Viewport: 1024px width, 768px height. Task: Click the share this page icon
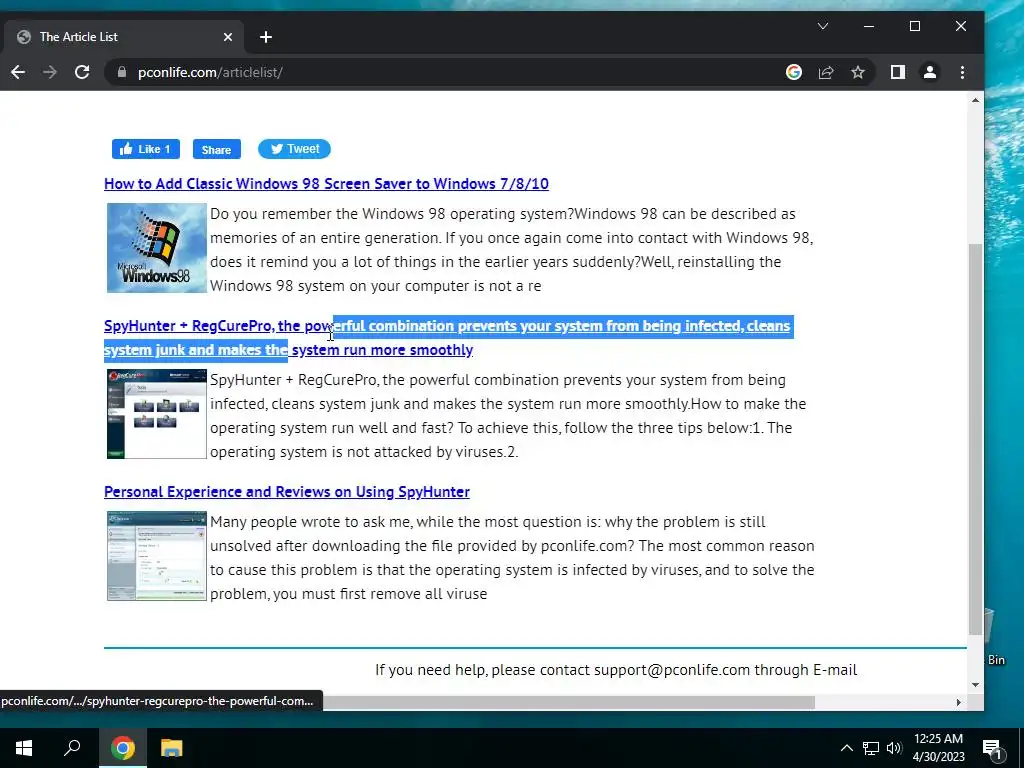coord(826,72)
